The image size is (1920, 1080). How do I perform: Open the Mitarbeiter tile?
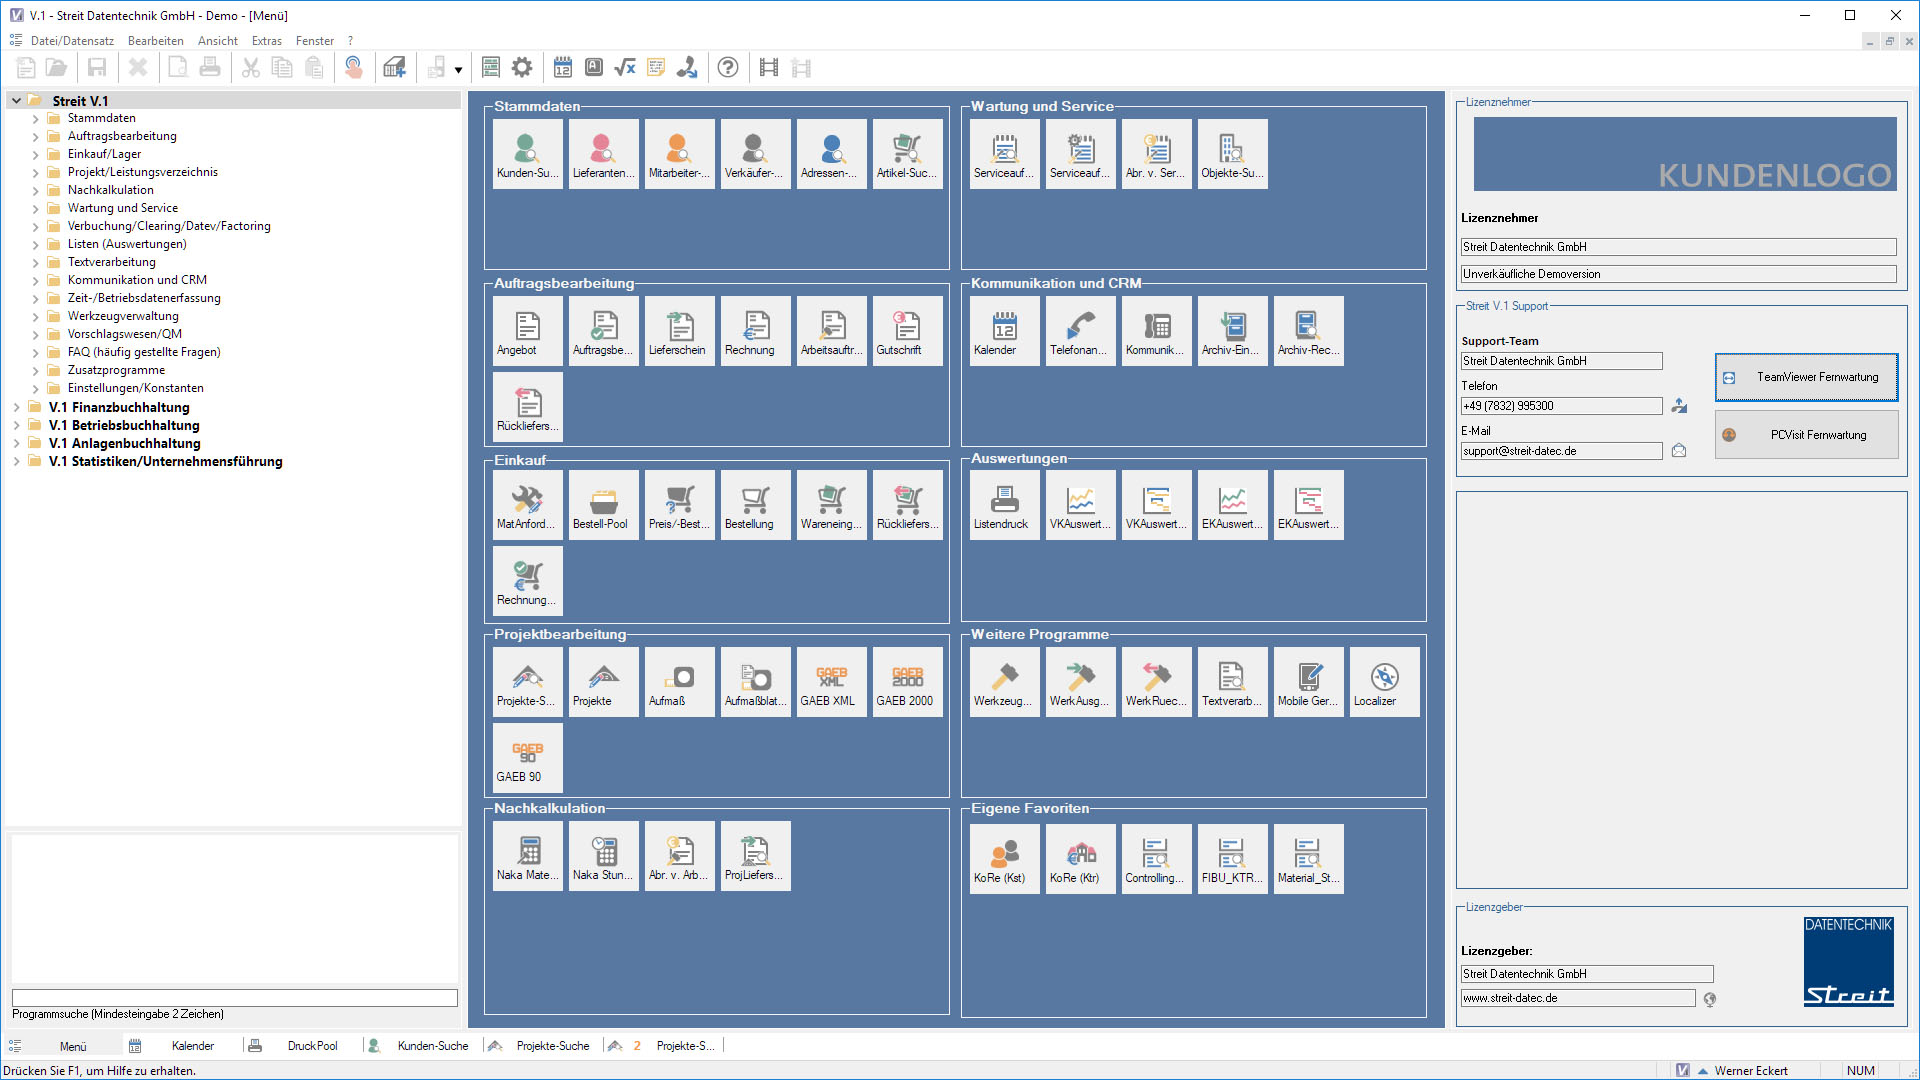pyautogui.click(x=679, y=154)
